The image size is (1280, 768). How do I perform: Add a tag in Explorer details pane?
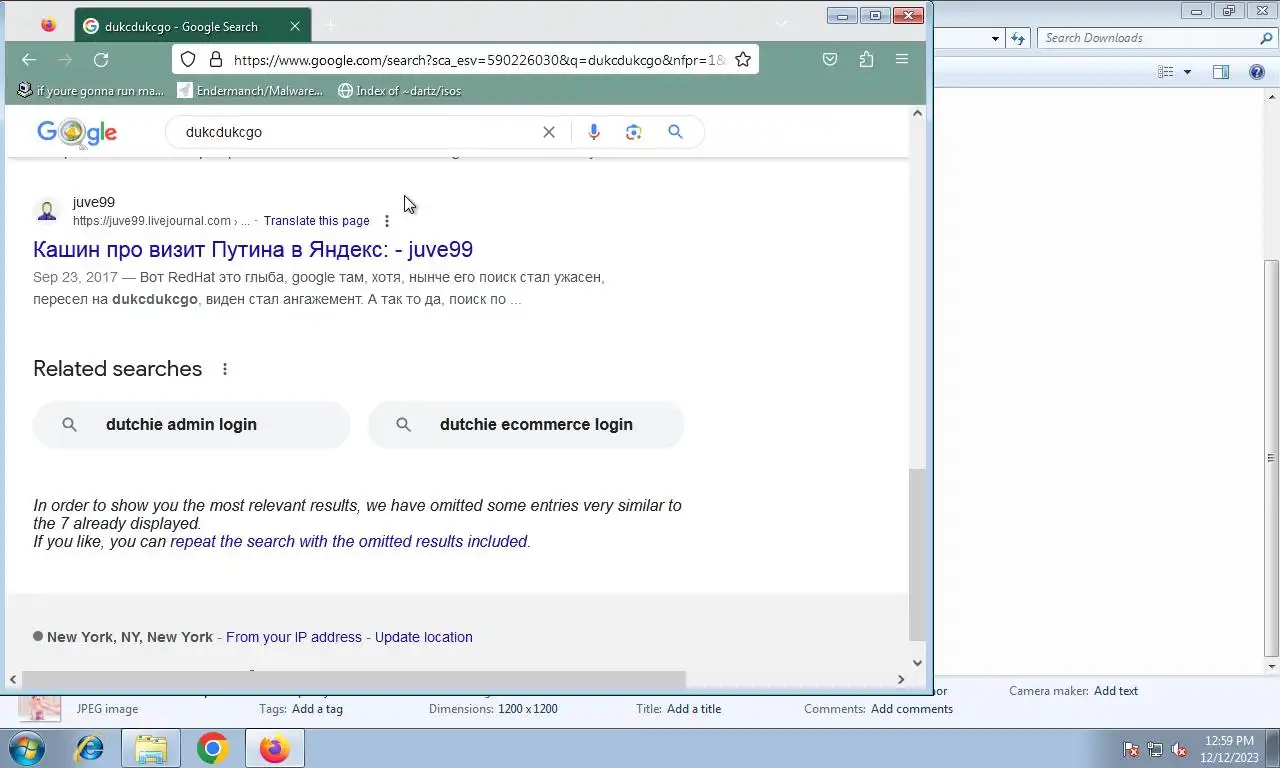(317, 709)
